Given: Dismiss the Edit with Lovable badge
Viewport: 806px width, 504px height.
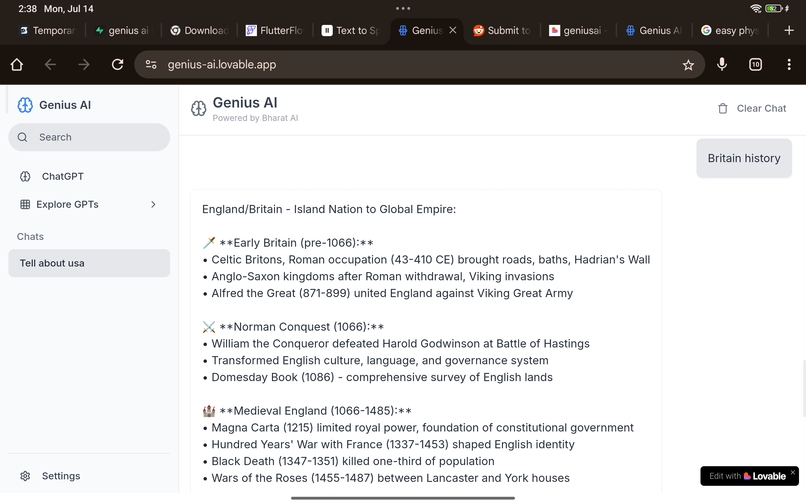Looking at the screenshot, I should click(793, 472).
